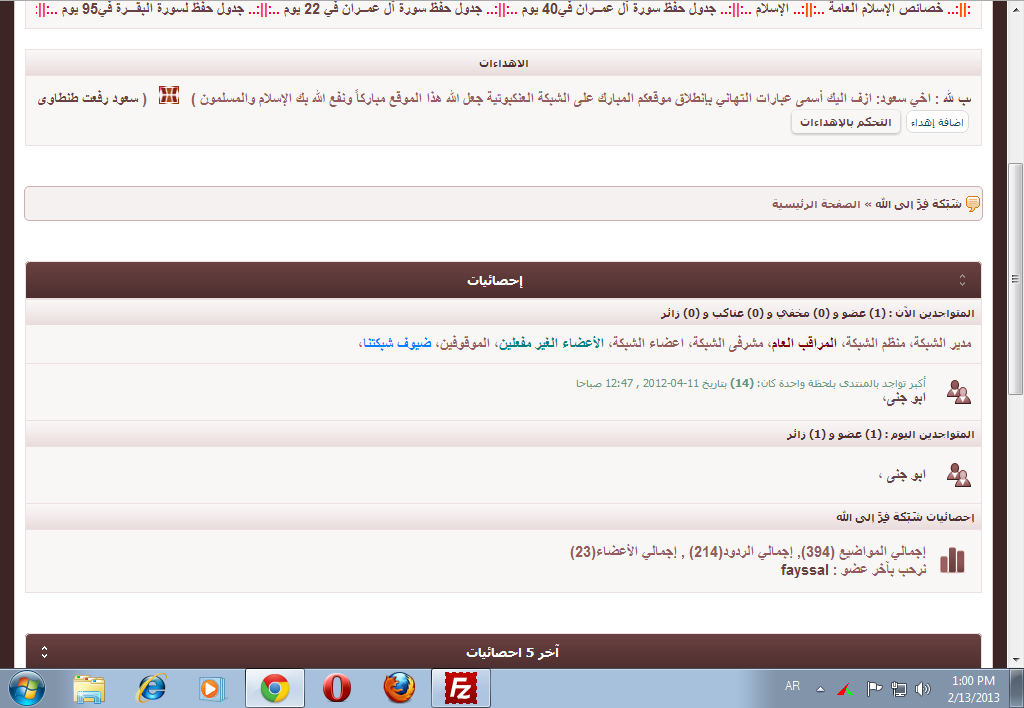Open Windows Media Player taskbar icon
The width and height of the screenshot is (1024, 708).
pyautogui.click(x=212, y=688)
